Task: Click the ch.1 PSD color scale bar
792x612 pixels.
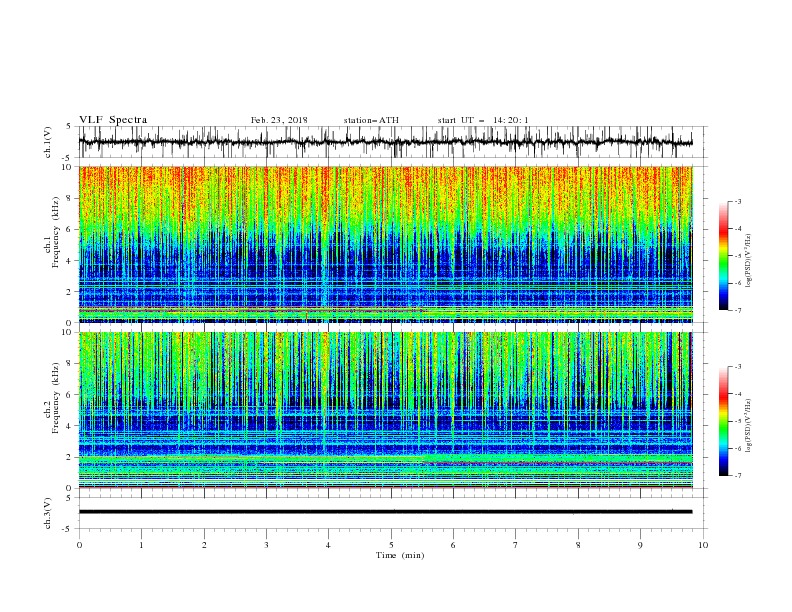Action: [724, 256]
